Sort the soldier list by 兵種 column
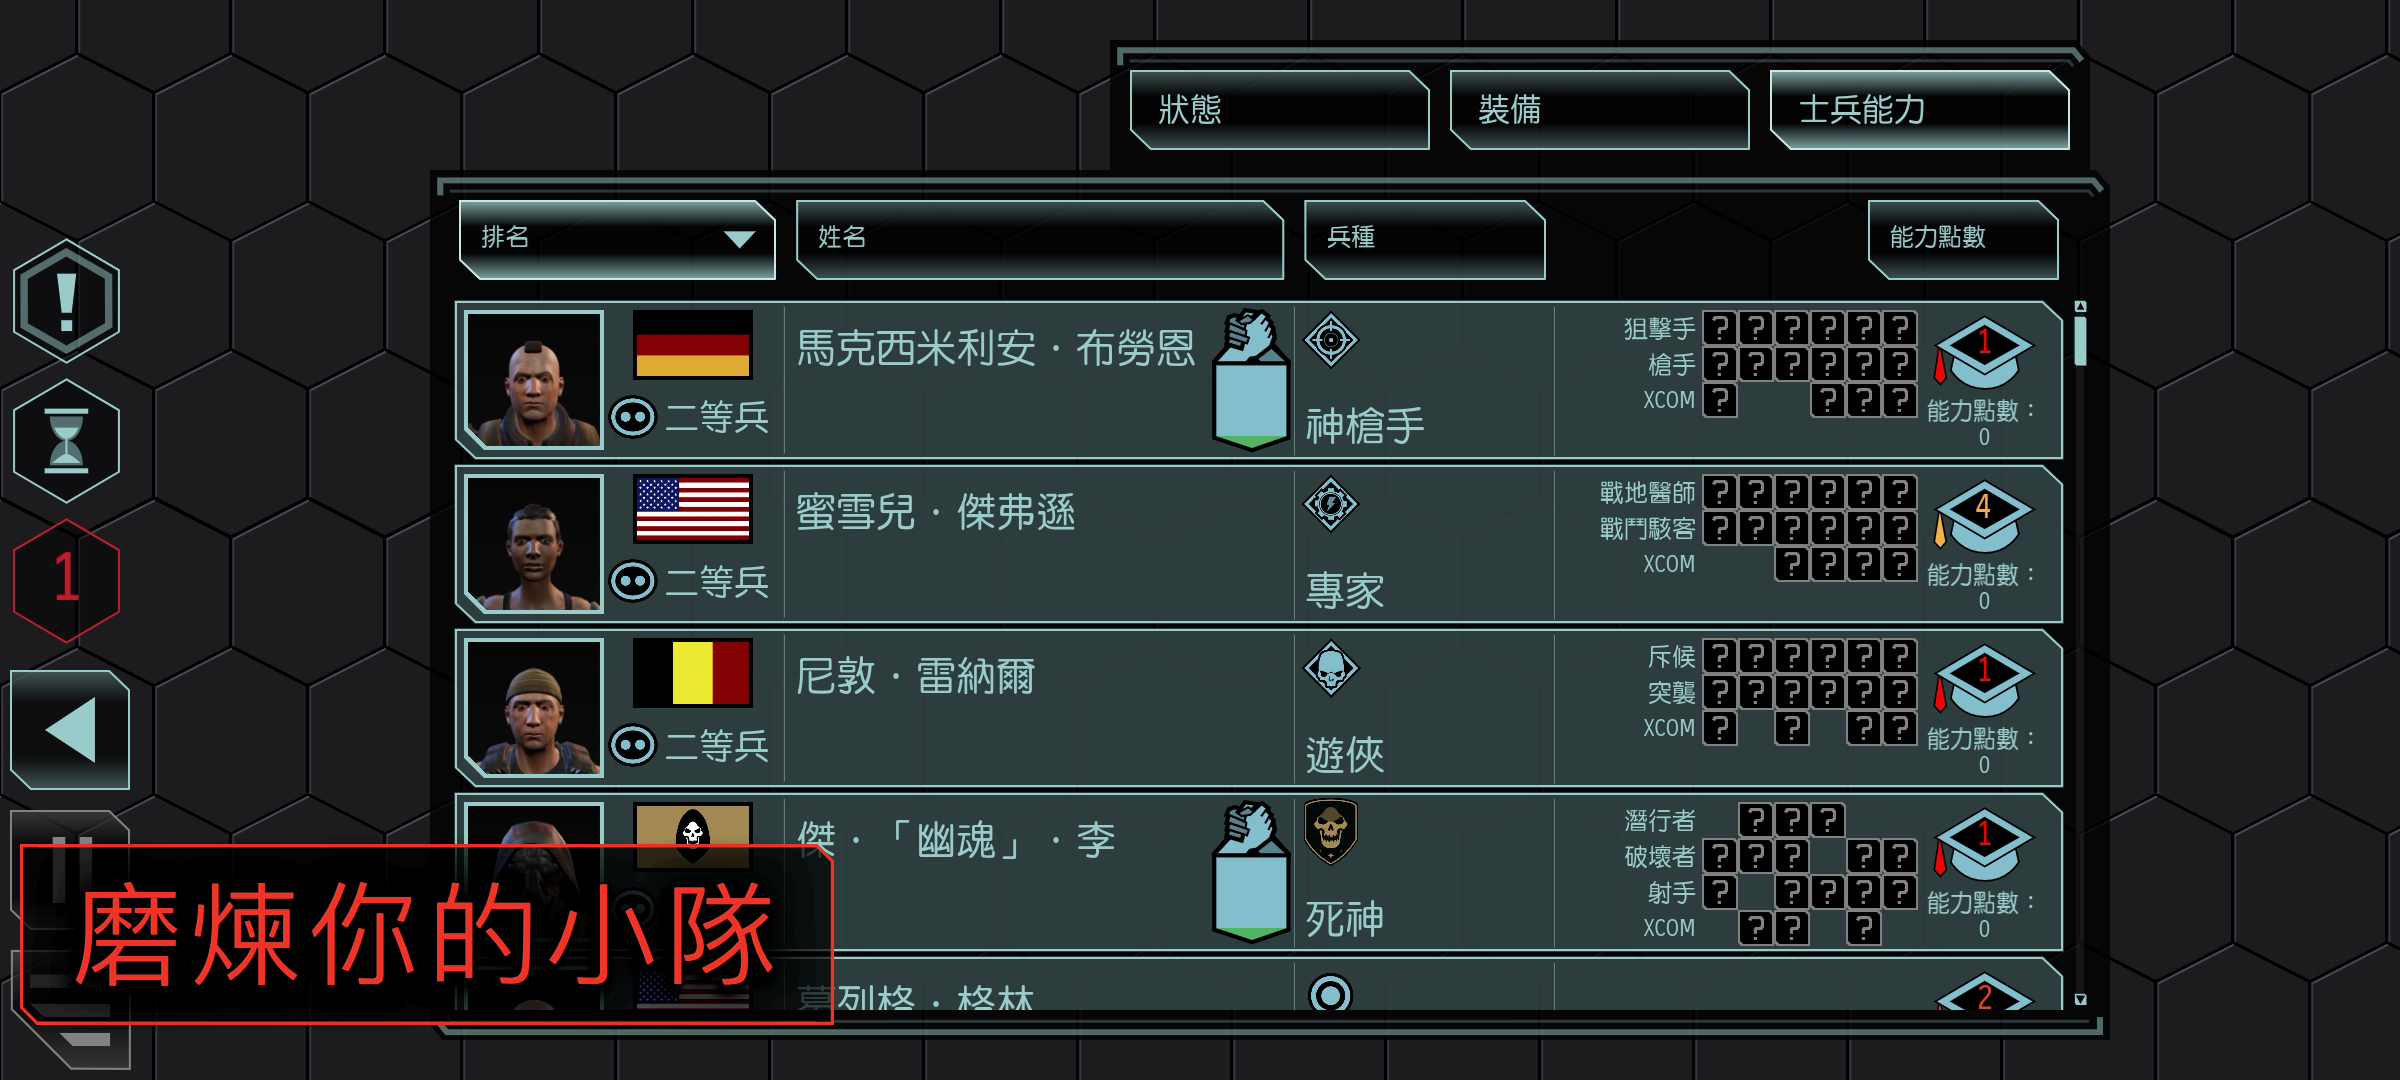This screenshot has height=1080, width=2400. [1425, 239]
